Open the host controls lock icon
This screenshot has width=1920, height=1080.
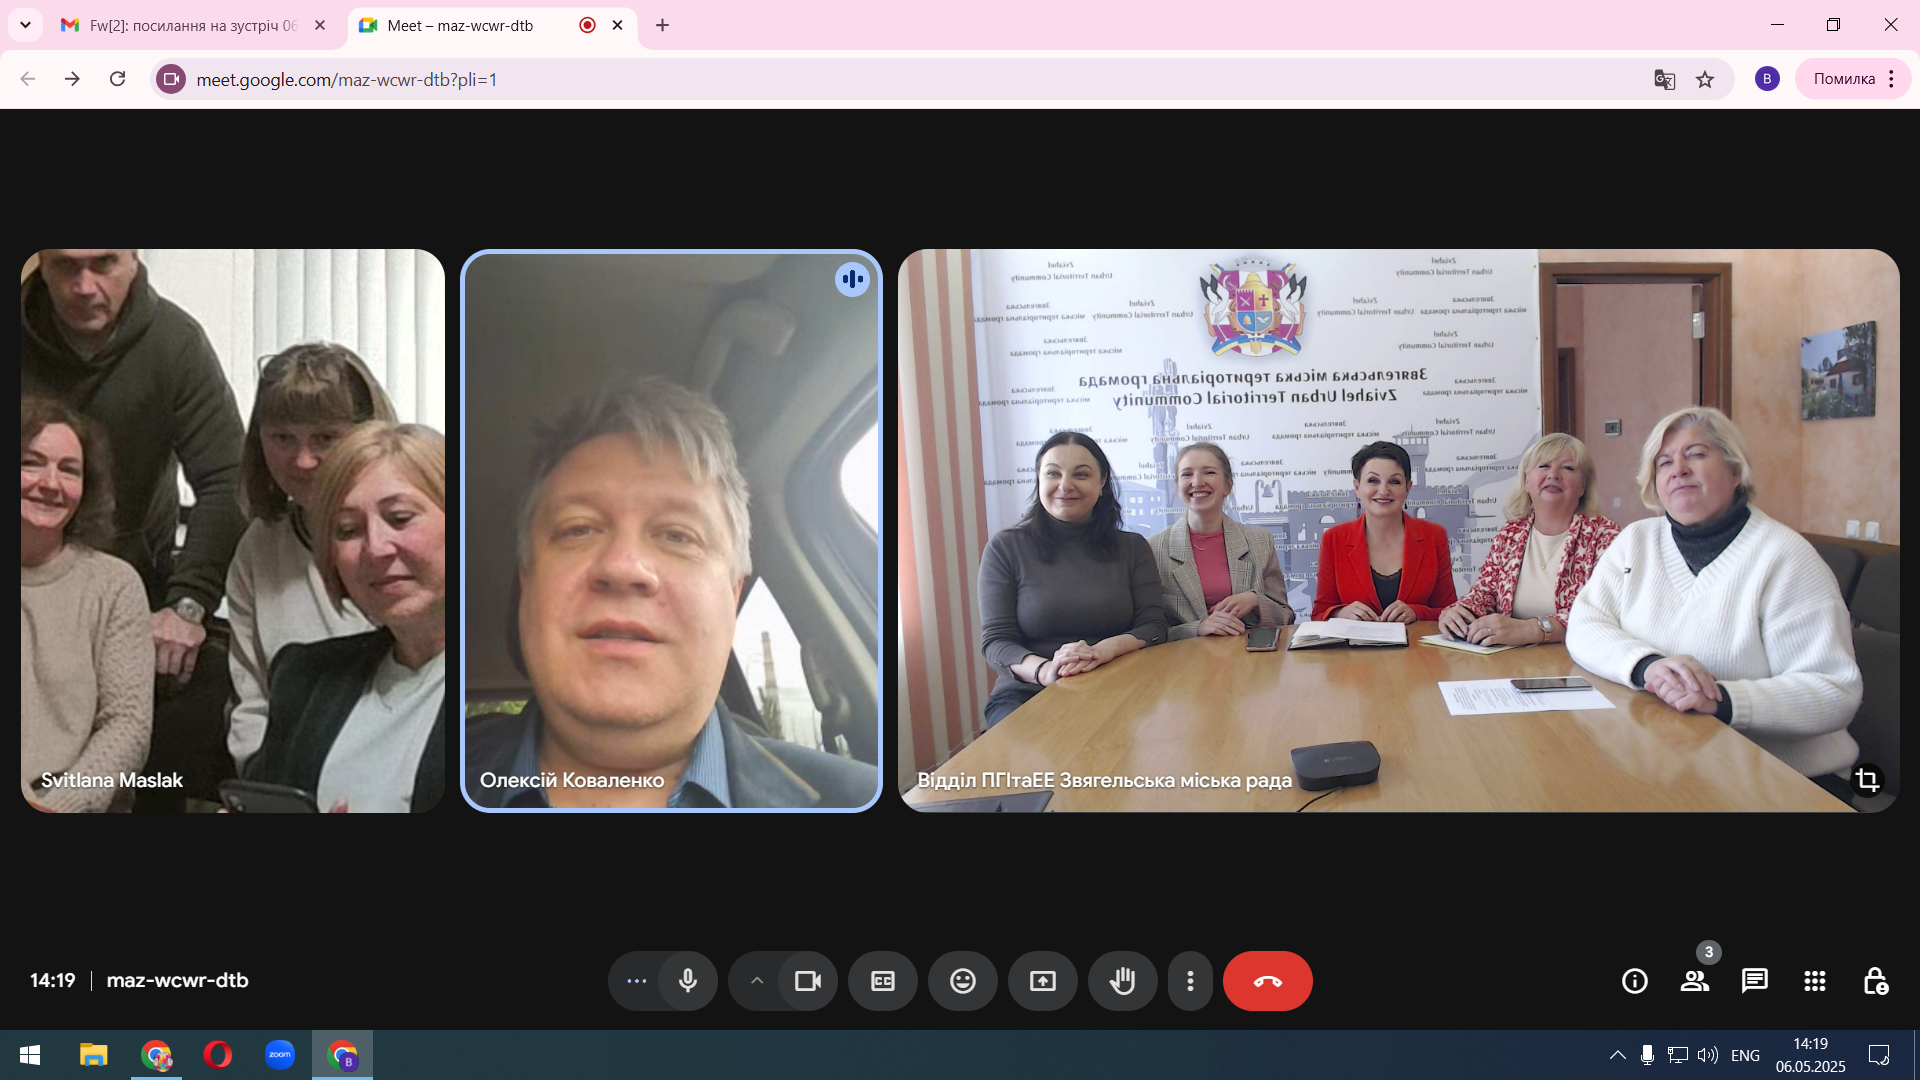pyautogui.click(x=1875, y=981)
